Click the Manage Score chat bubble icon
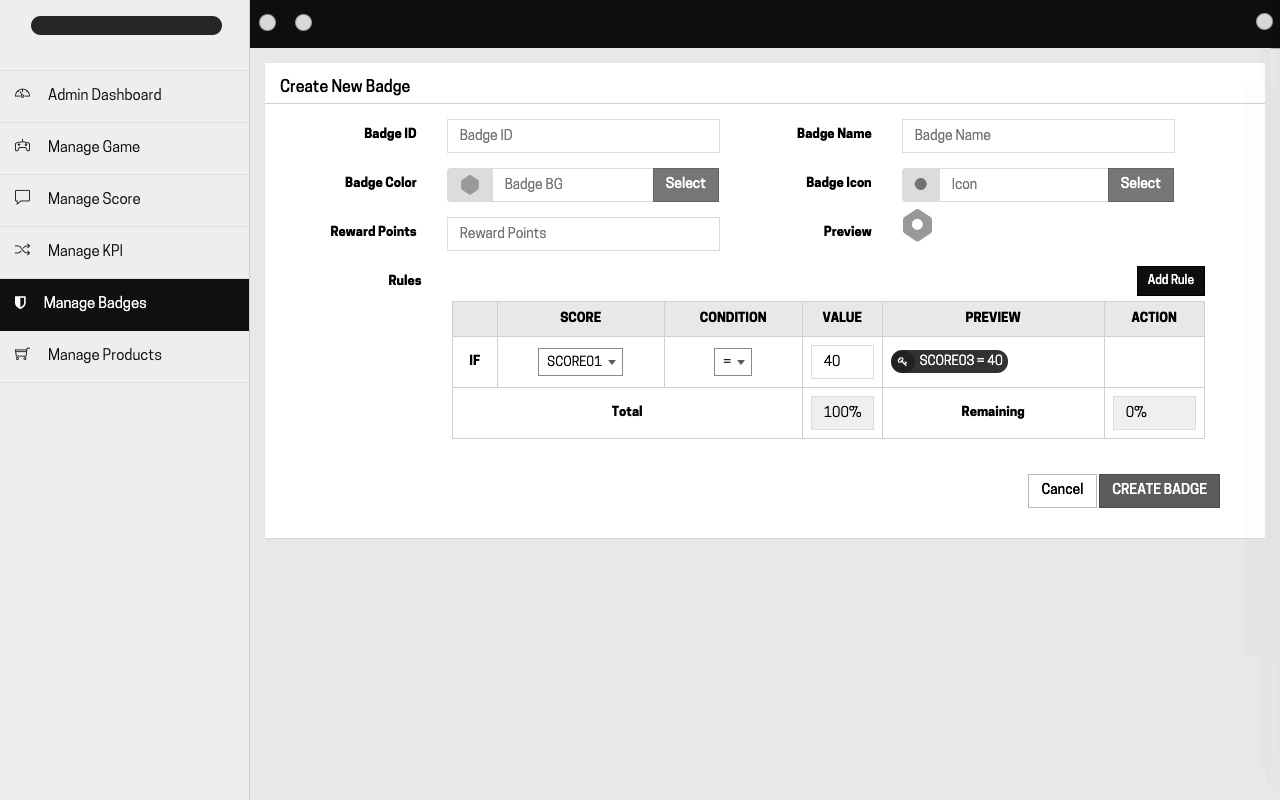Screen dimensions: 1280x800 tap(22, 198)
